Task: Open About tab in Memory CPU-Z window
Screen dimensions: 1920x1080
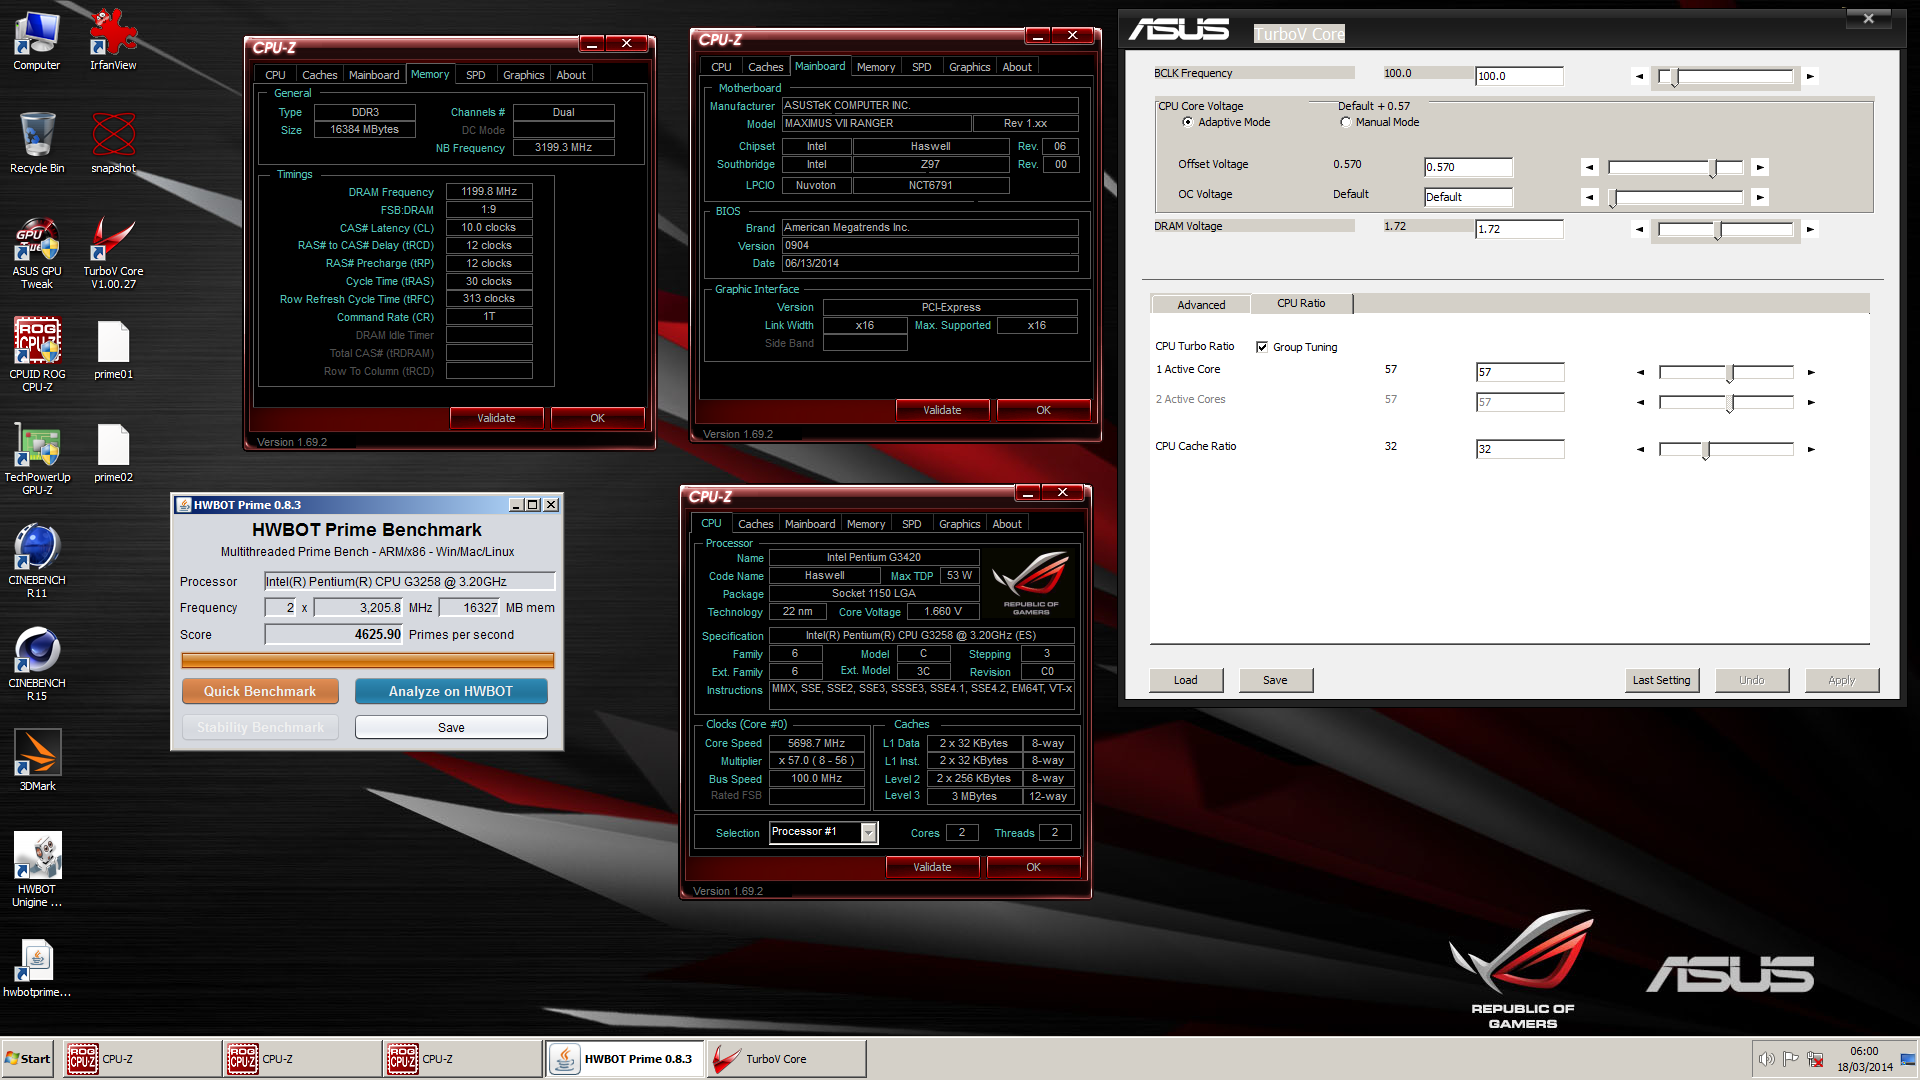Action: pos(571,75)
